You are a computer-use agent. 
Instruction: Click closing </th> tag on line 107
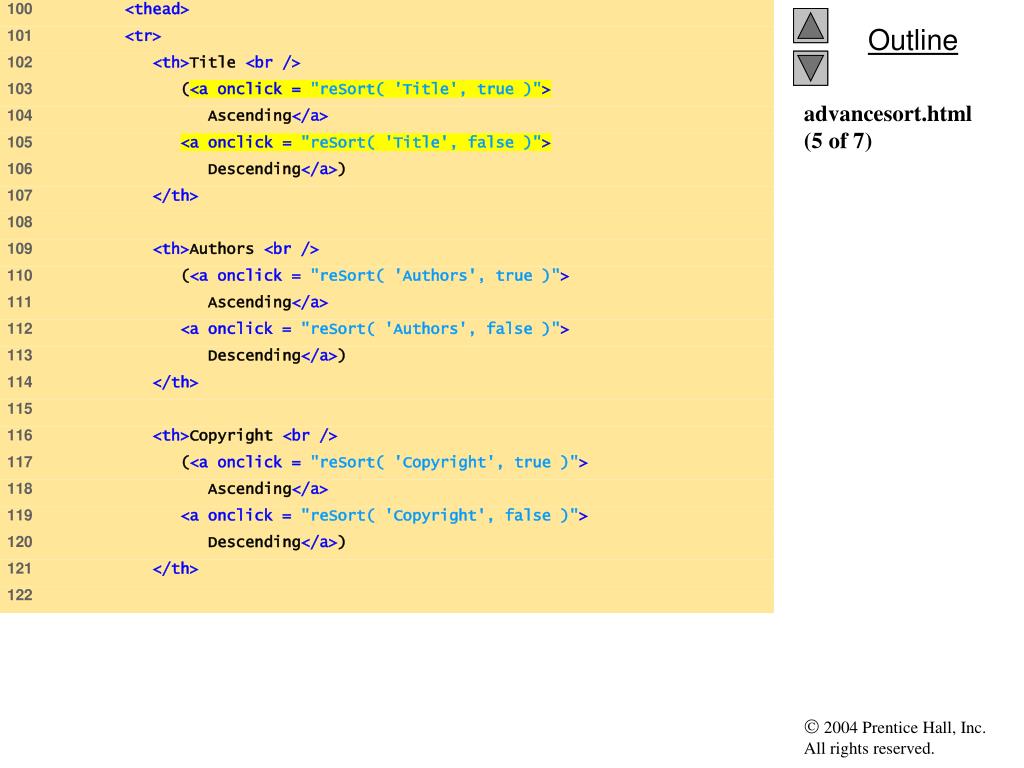pyautogui.click(x=175, y=195)
